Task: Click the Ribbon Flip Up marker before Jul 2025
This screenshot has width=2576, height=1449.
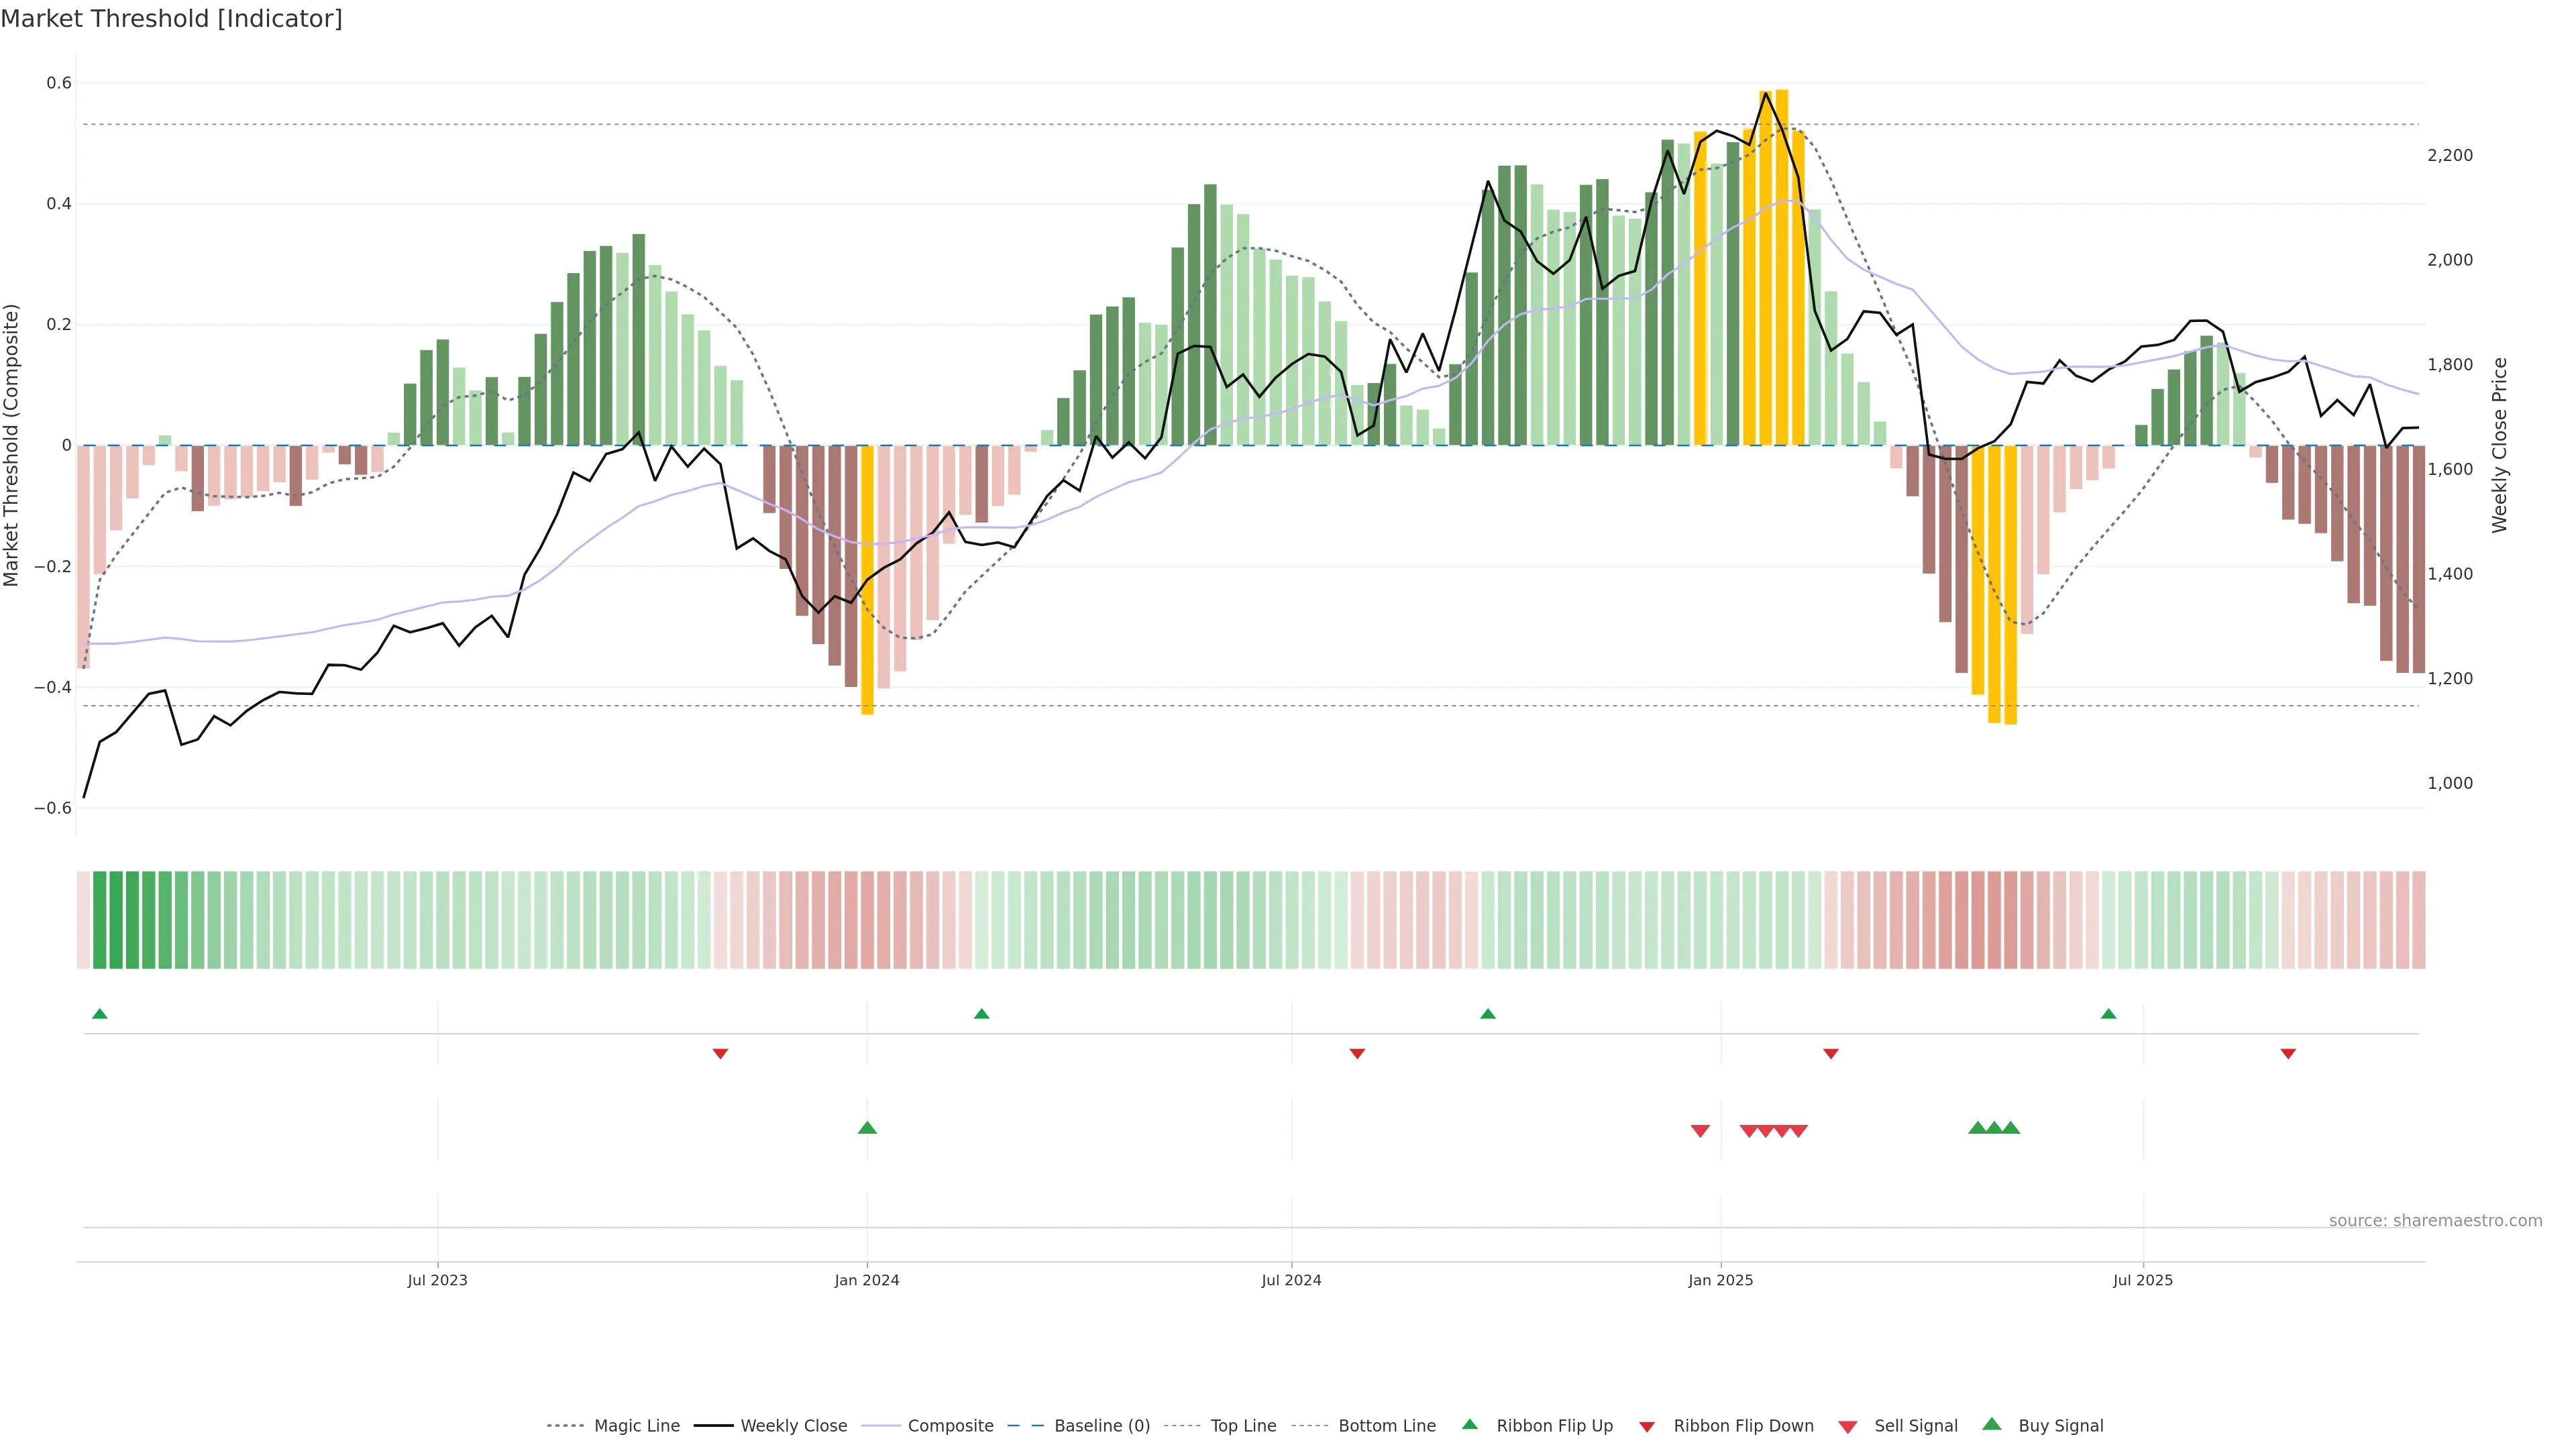Action: pos(2109,1014)
